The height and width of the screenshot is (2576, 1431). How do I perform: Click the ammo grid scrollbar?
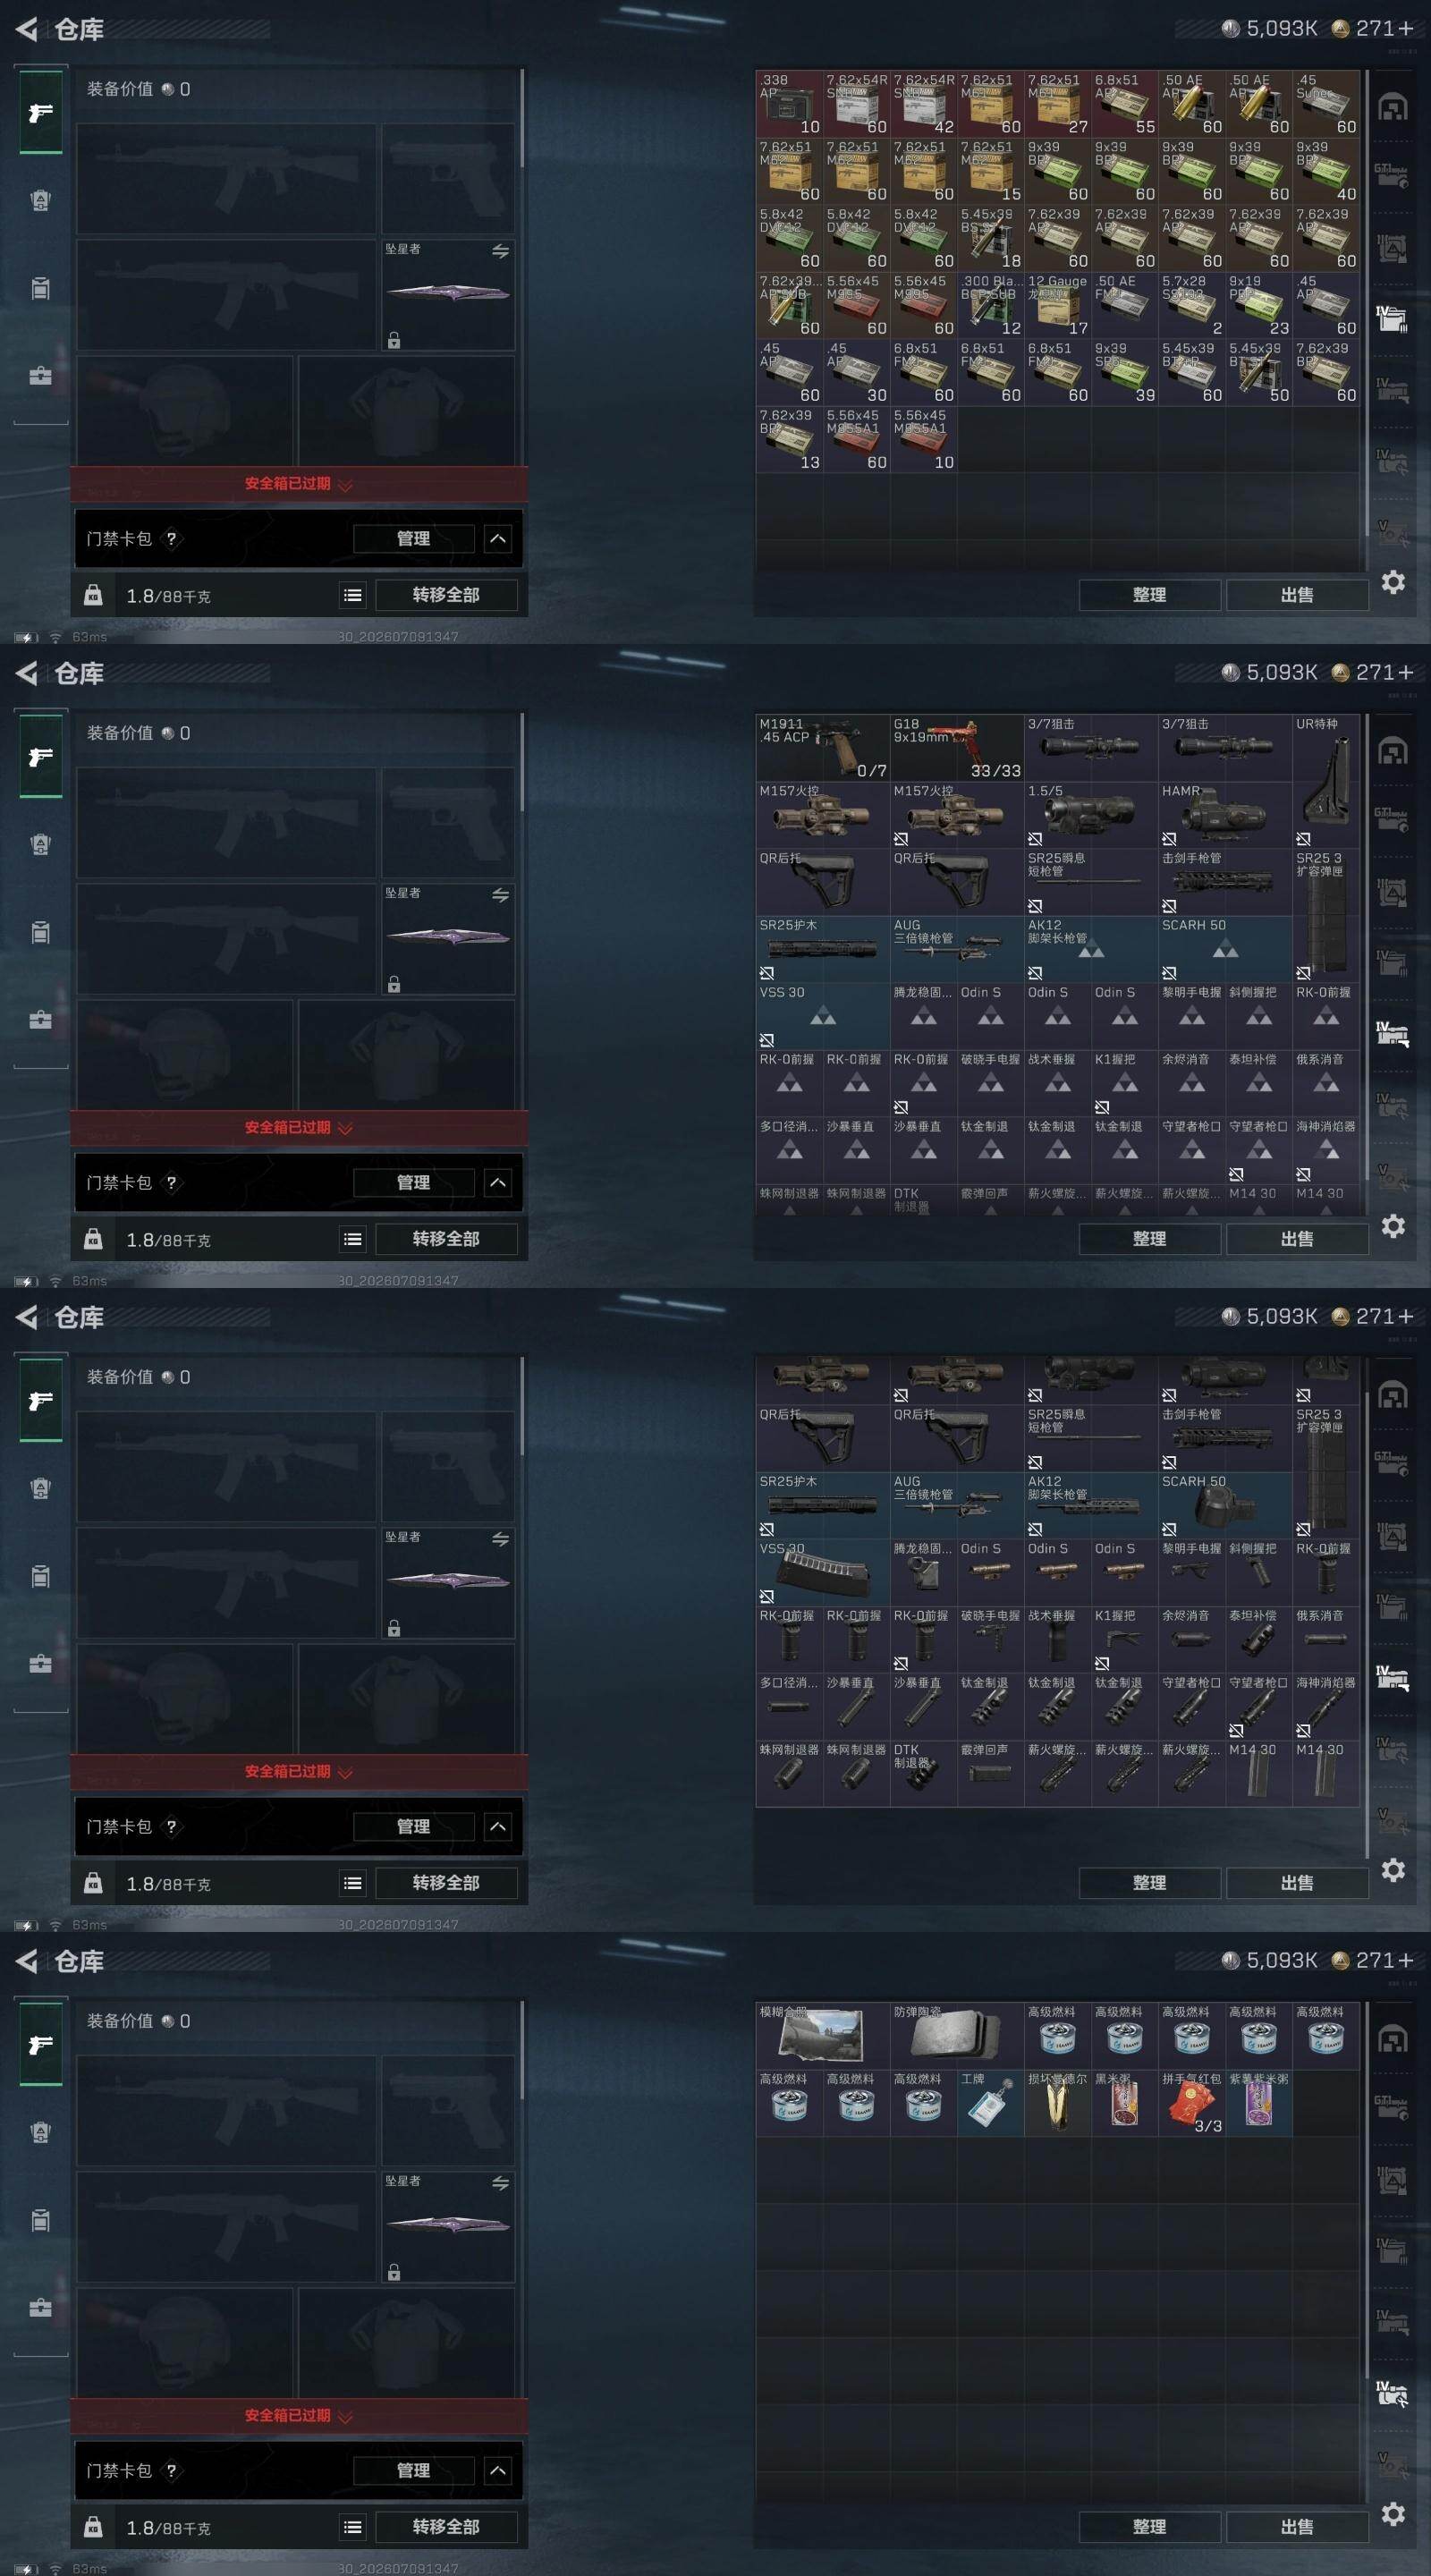pyautogui.click(x=1366, y=305)
